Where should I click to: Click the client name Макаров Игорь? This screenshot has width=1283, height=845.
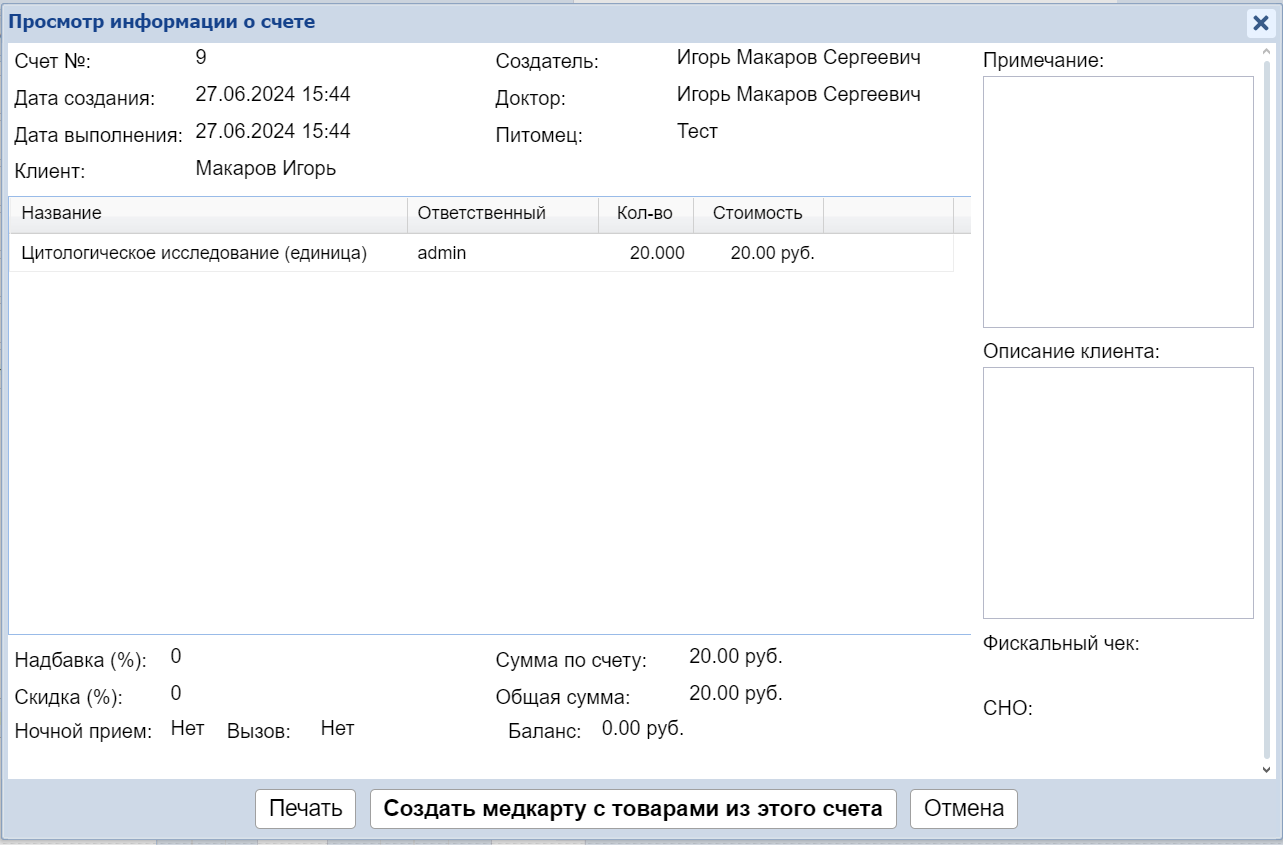pyautogui.click(x=266, y=168)
